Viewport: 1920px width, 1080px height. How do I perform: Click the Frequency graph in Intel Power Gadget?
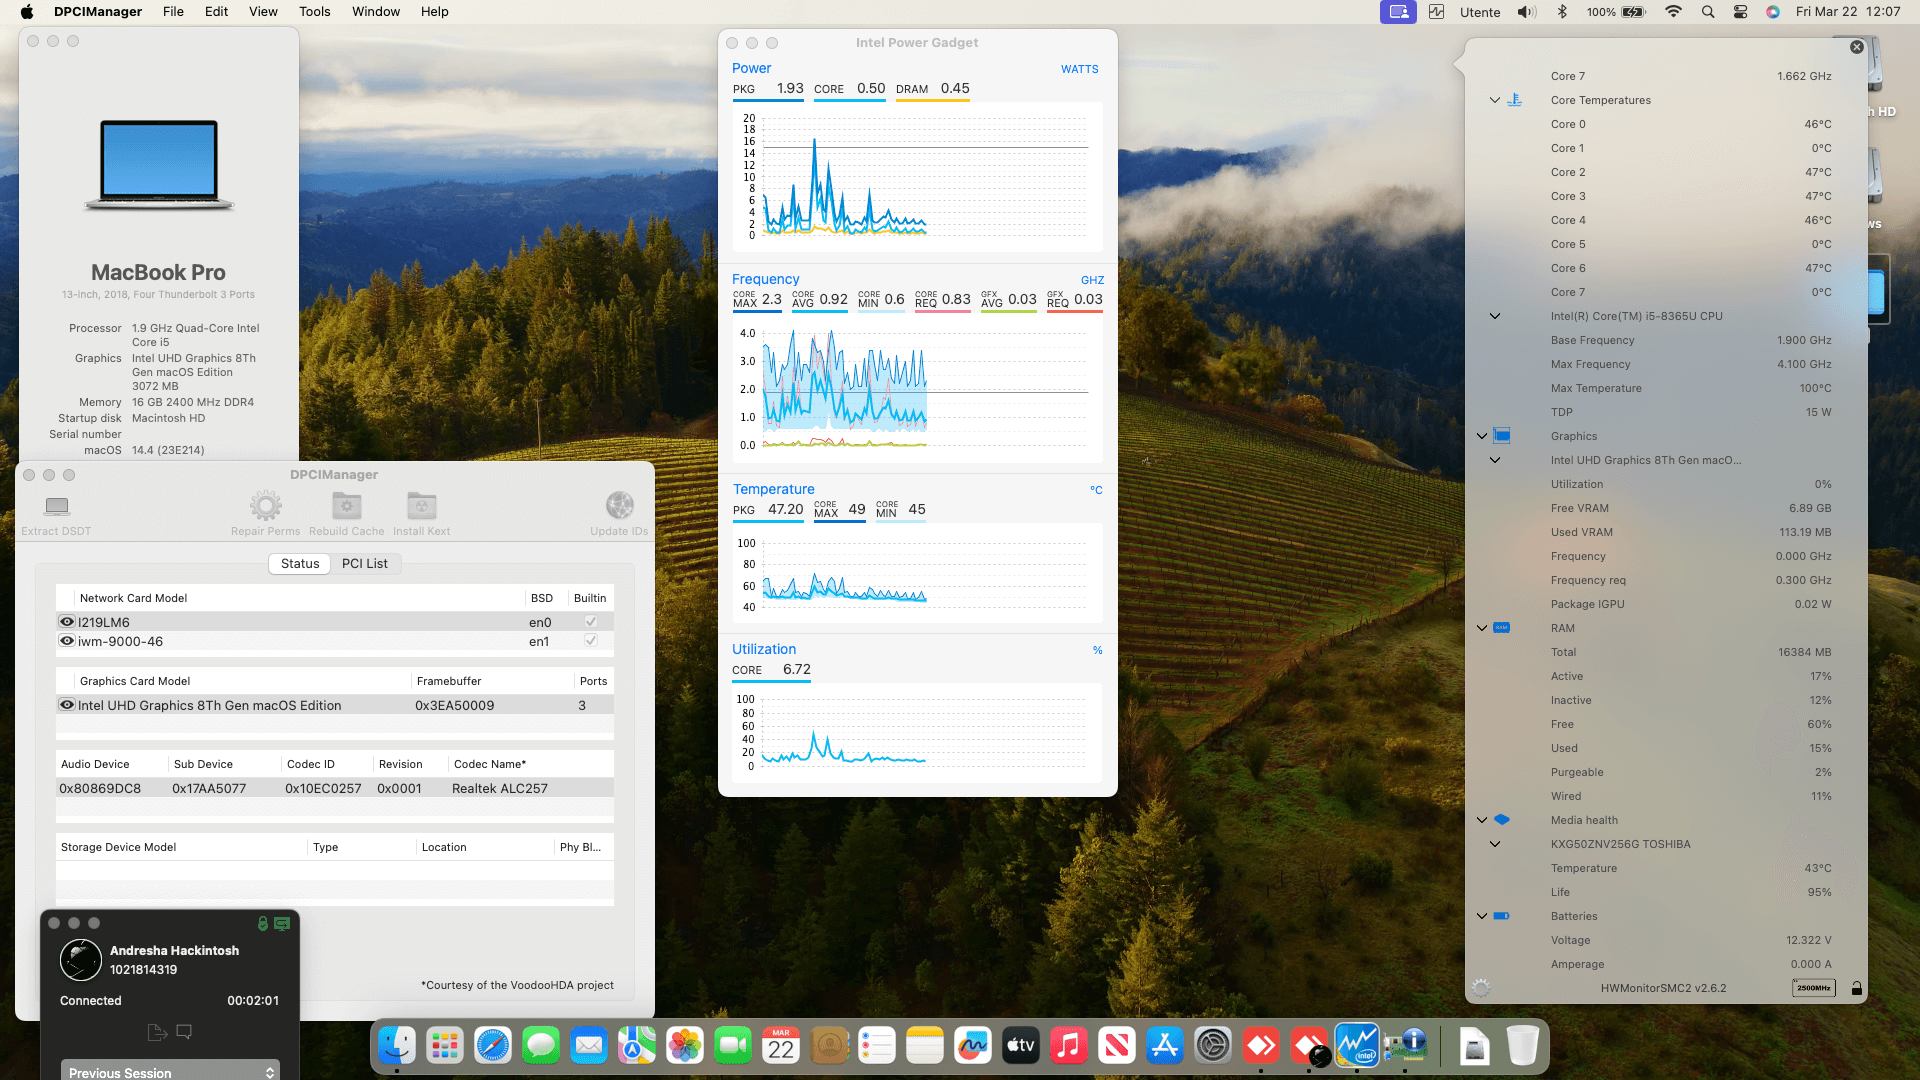[917, 390]
